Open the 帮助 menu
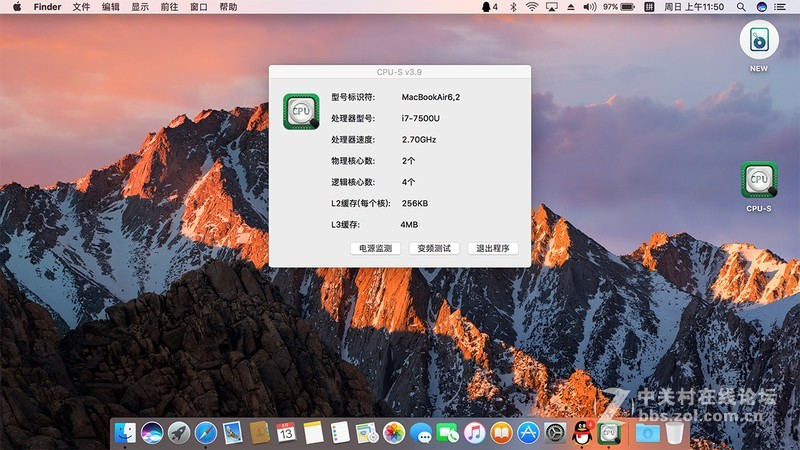The image size is (800, 450). point(228,7)
